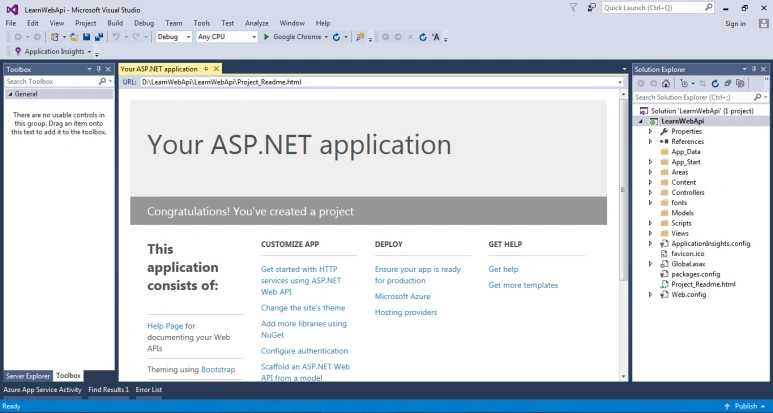Open the Find Results 1 tab
Viewport: 773px width, 413px height.
[108, 390]
